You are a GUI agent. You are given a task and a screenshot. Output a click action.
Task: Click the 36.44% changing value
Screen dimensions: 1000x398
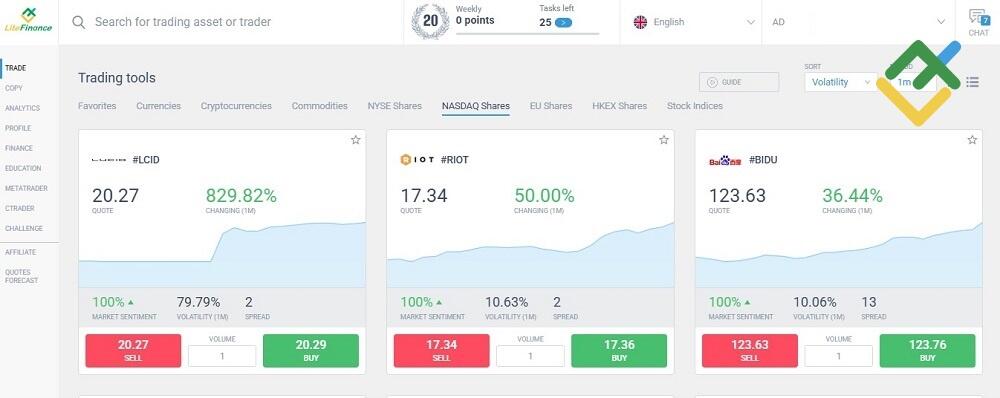(x=852, y=196)
